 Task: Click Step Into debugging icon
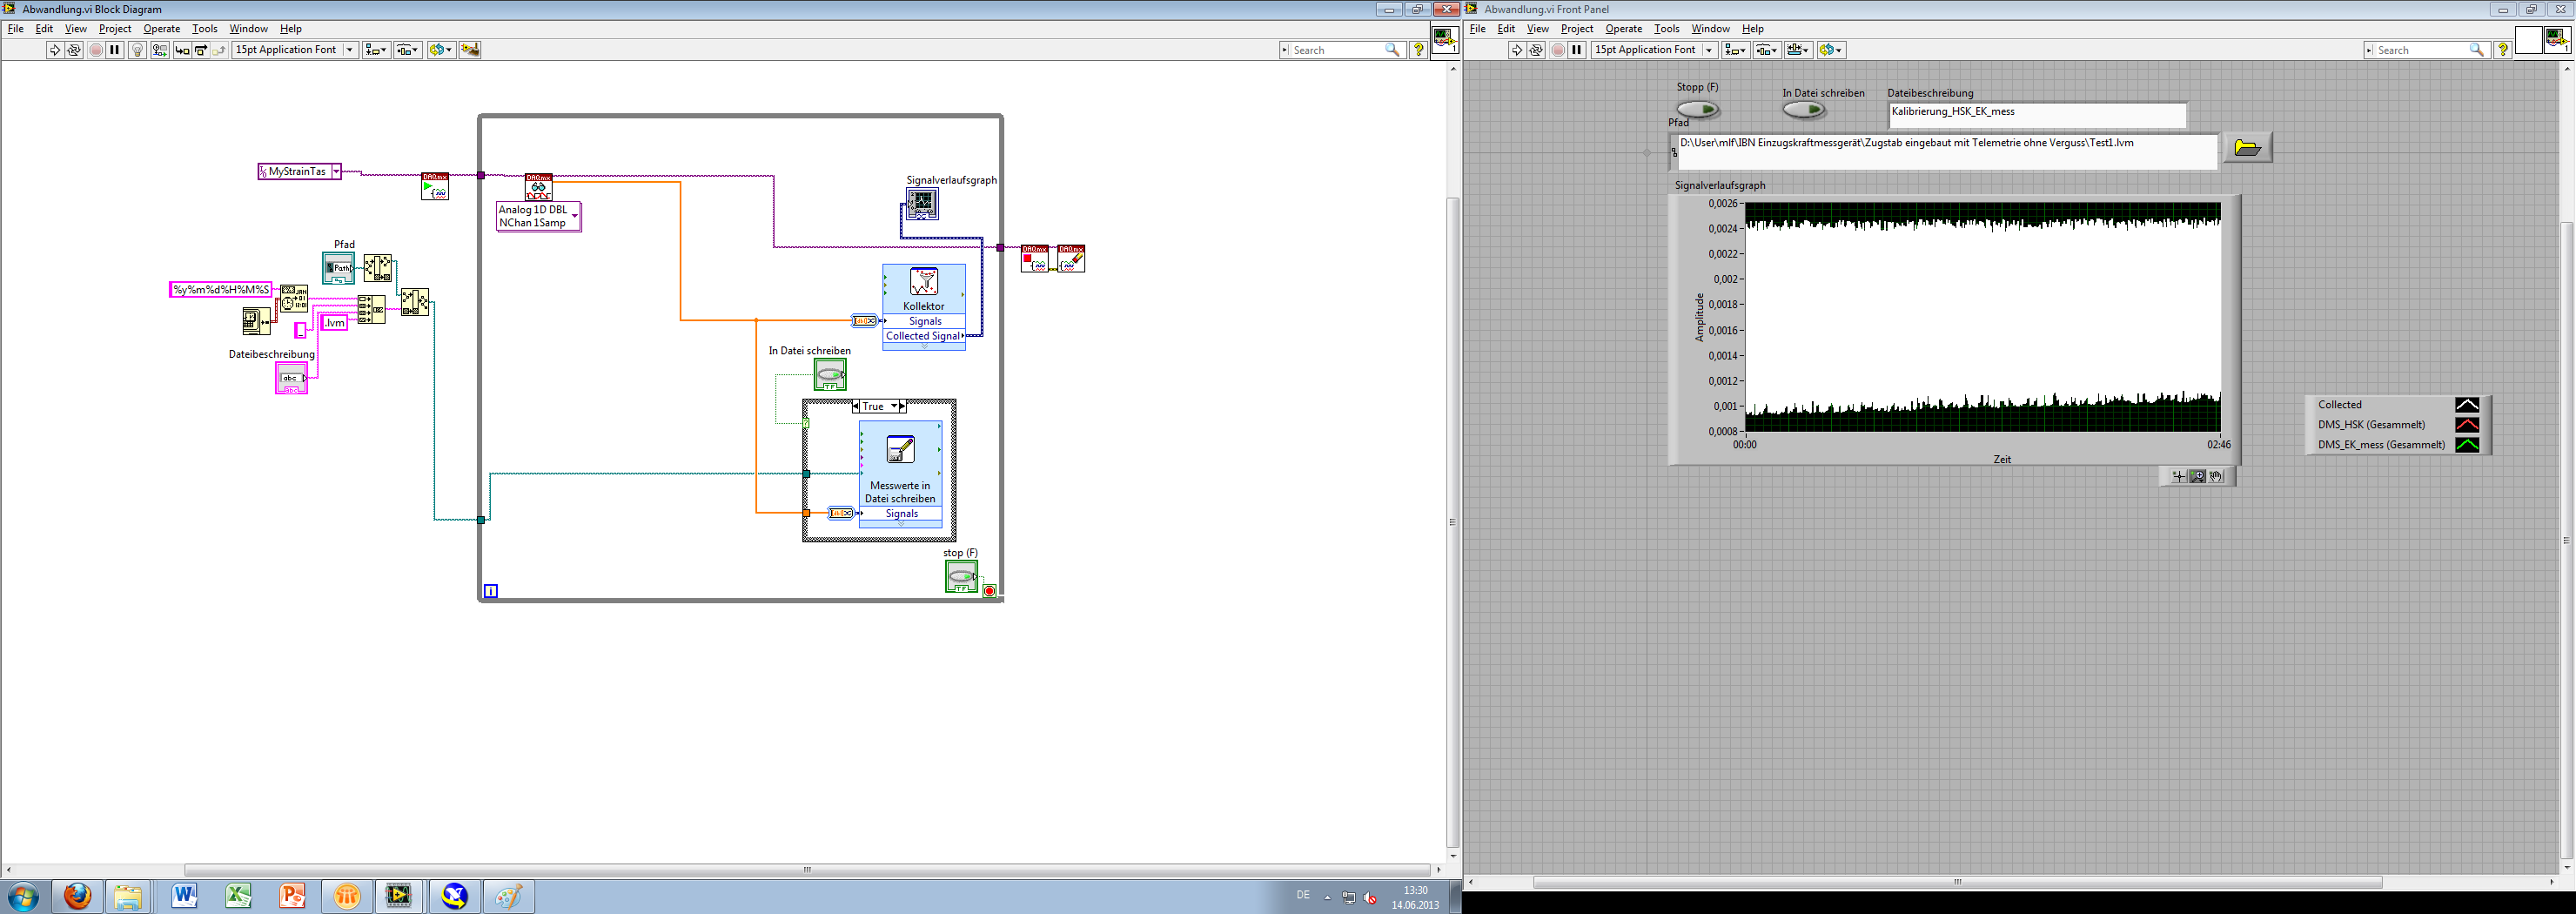pyautogui.click(x=182, y=50)
